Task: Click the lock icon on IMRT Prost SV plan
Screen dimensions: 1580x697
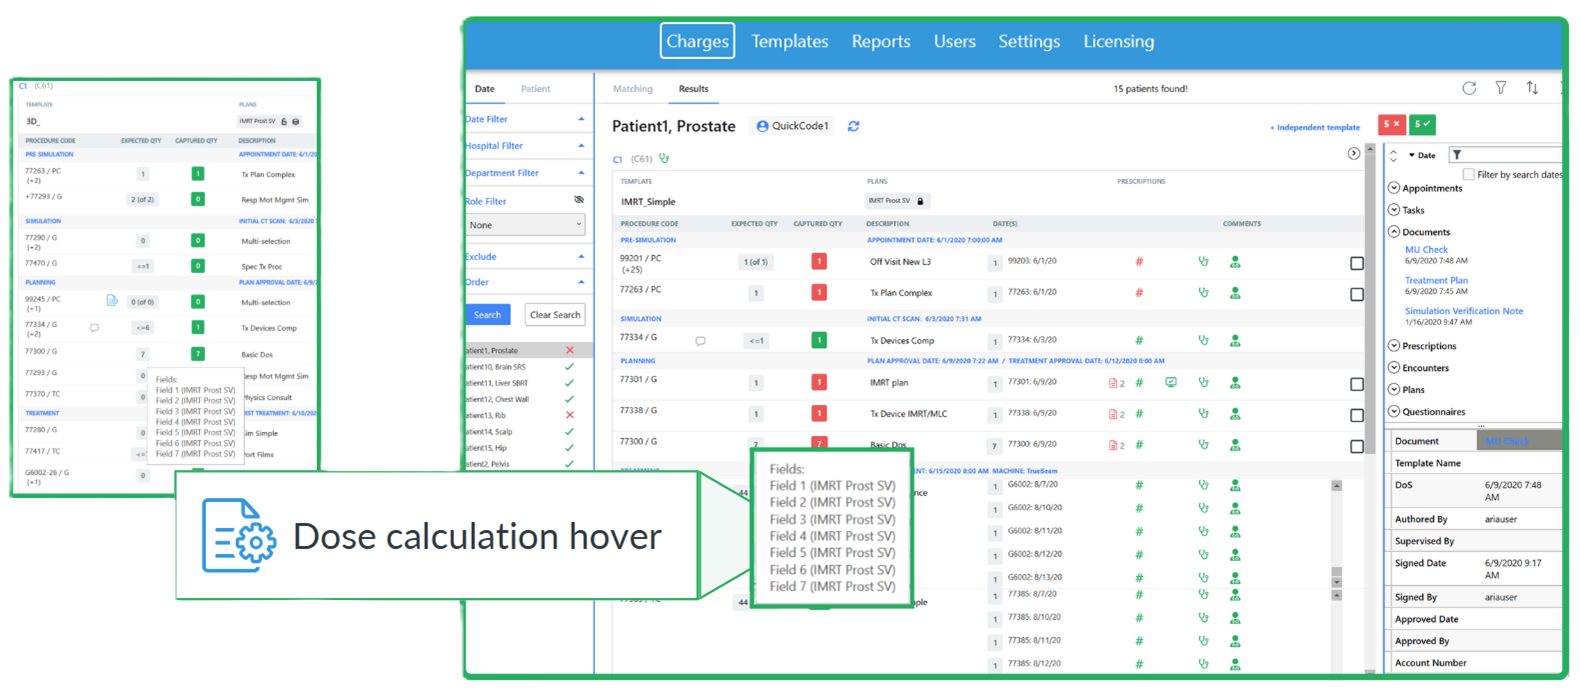Action: (x=921, y=201)
